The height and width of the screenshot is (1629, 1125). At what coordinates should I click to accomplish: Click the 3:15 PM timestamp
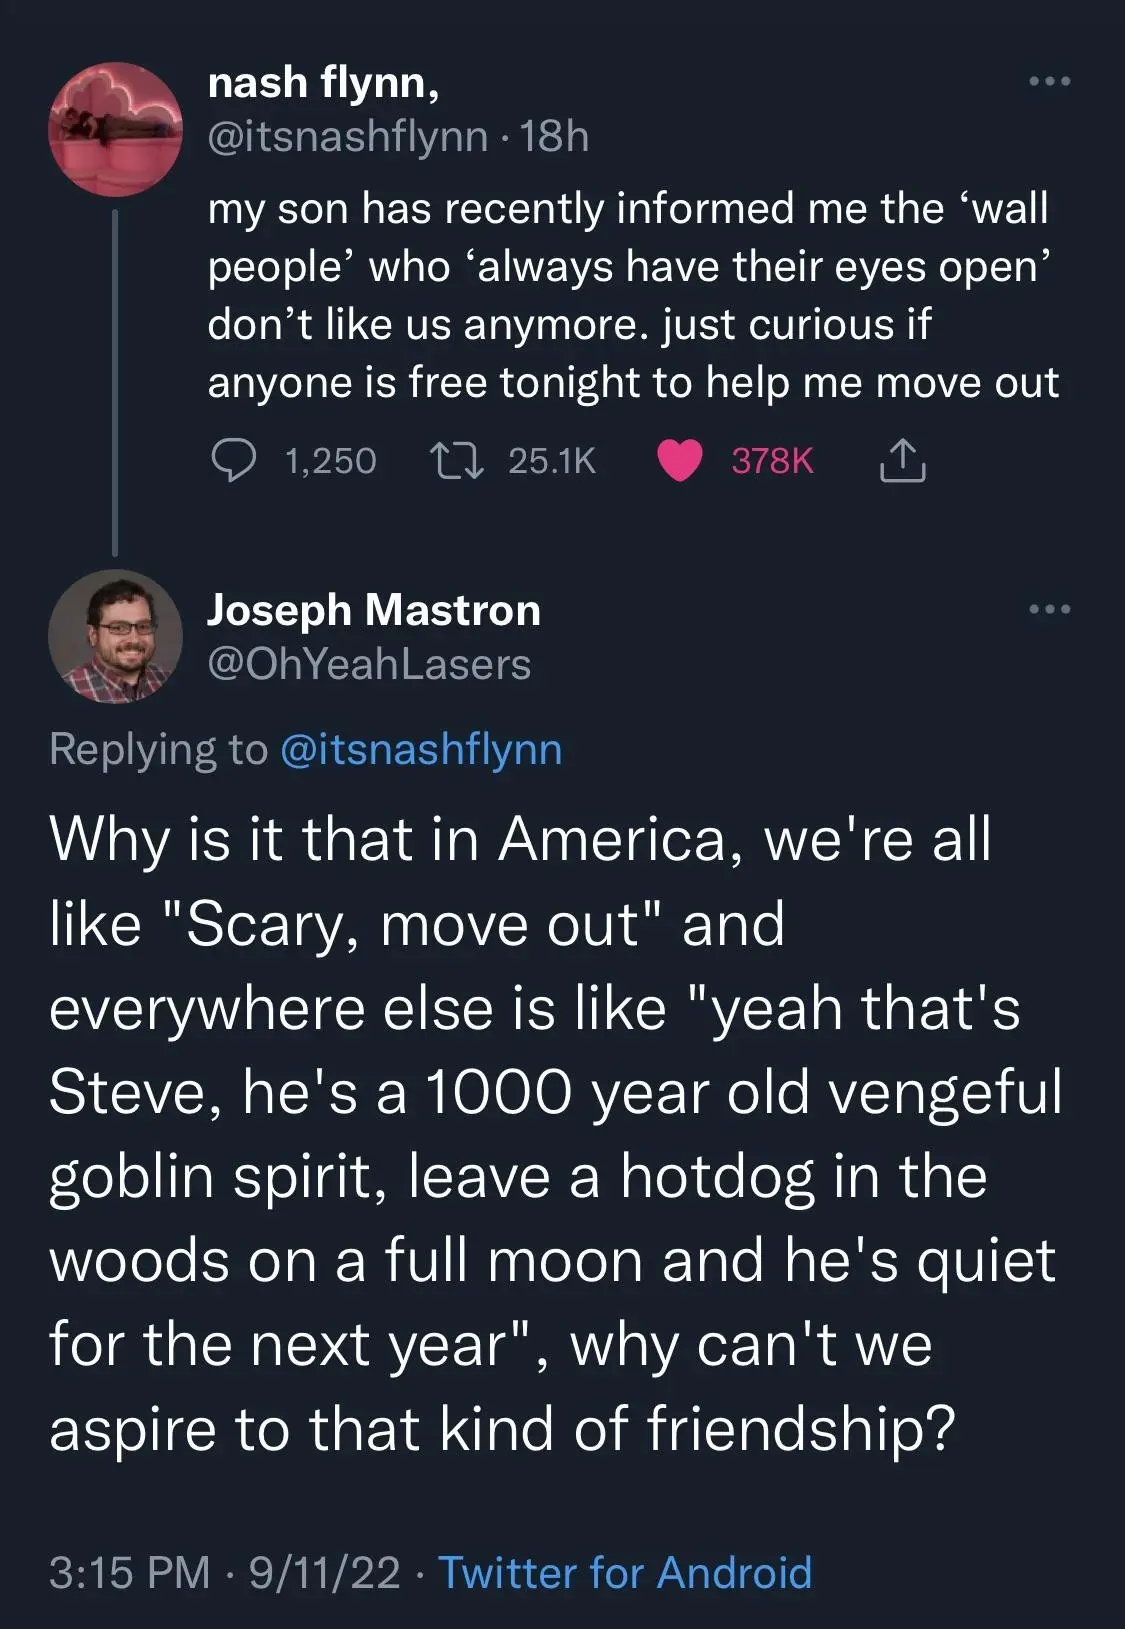click(x=129, y=1572)
